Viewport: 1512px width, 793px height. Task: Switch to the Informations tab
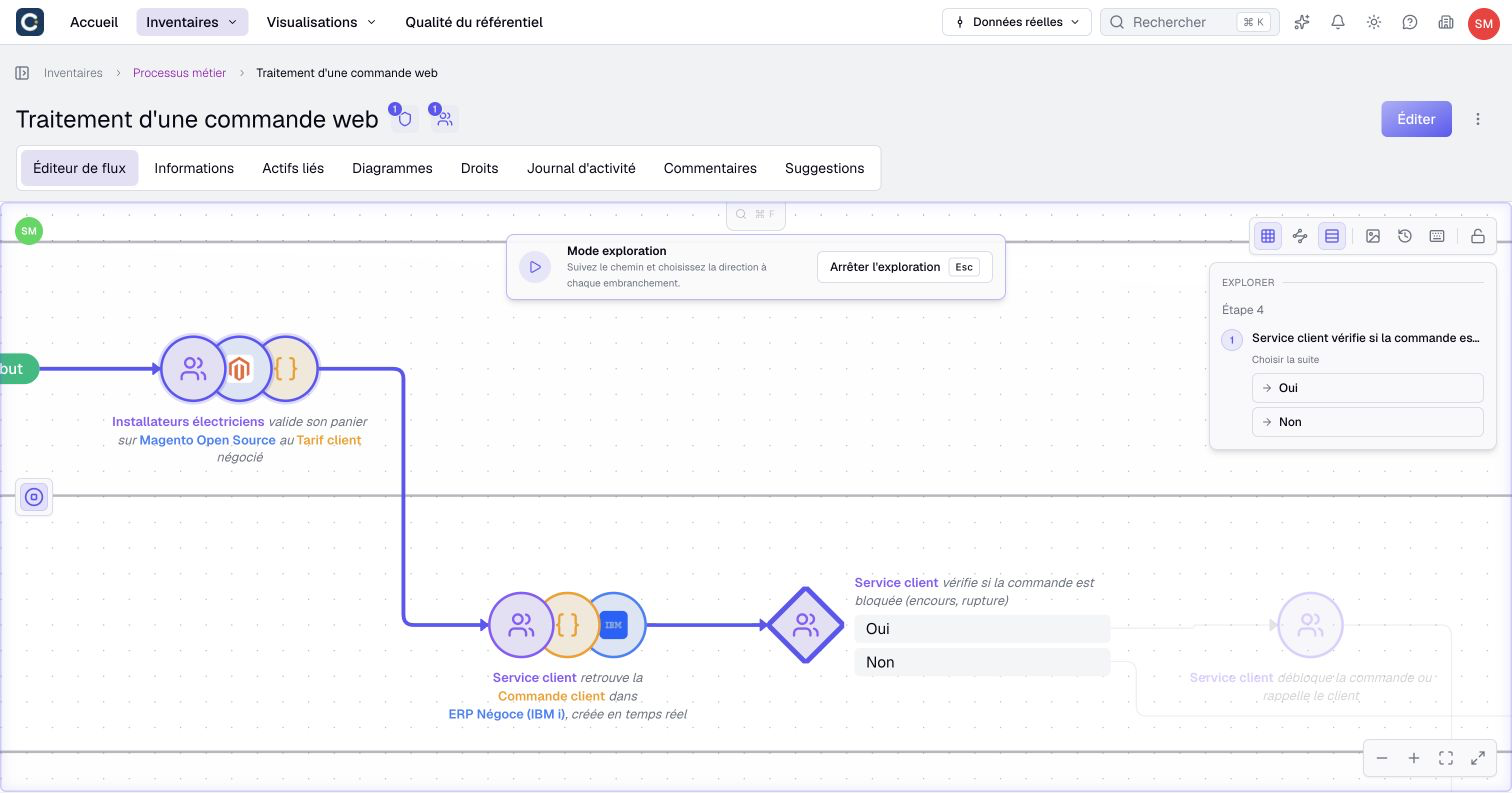pyautogui.click(x=194, y=168)
